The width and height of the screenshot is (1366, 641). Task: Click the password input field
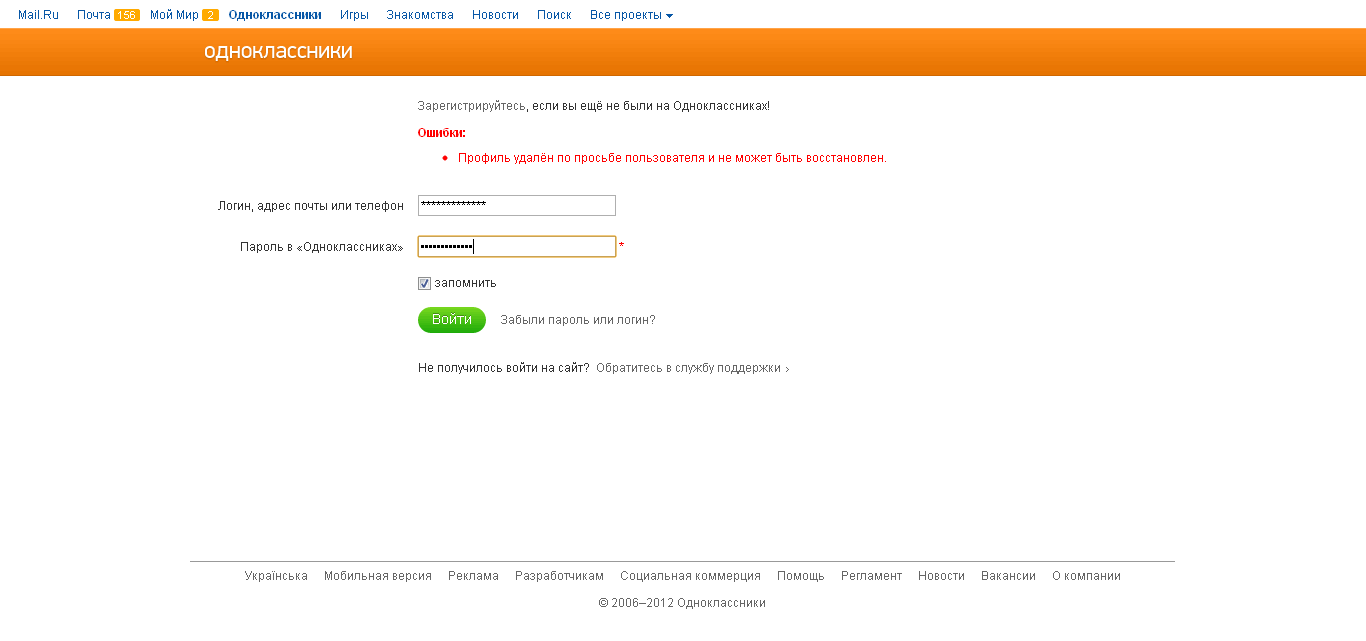click(516, 246)
